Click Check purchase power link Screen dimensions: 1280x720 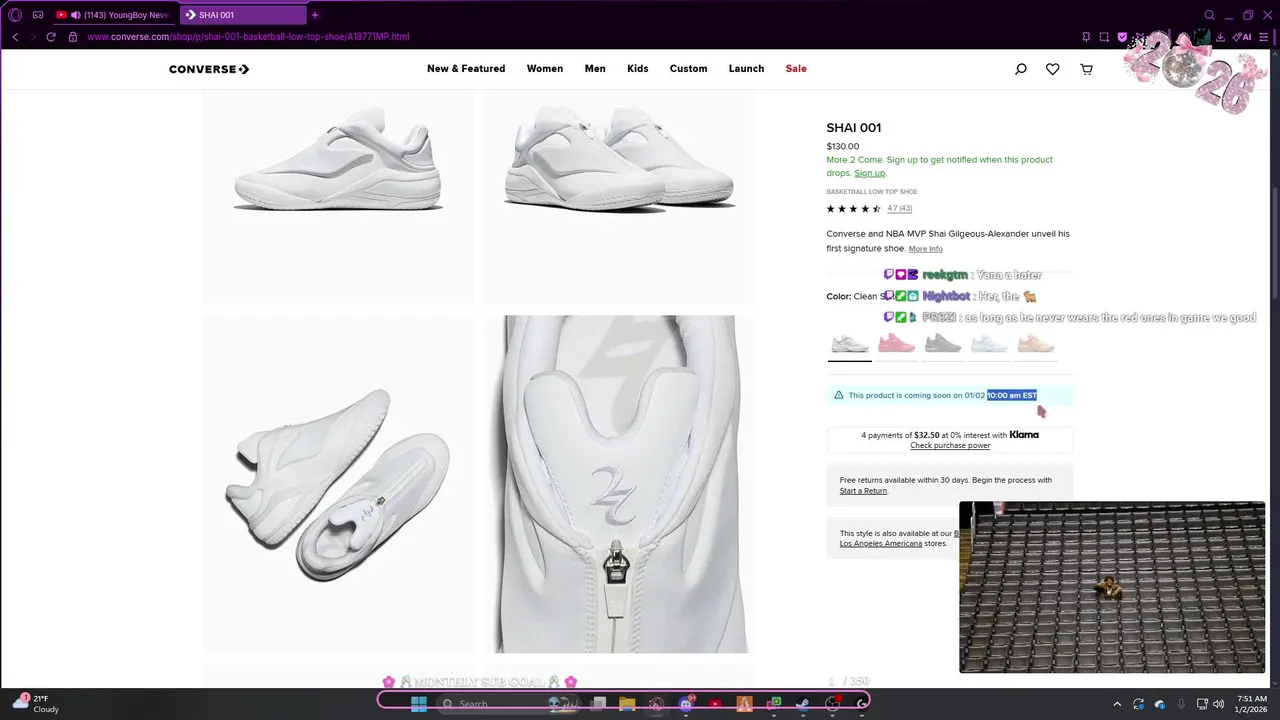coord(950,445)
